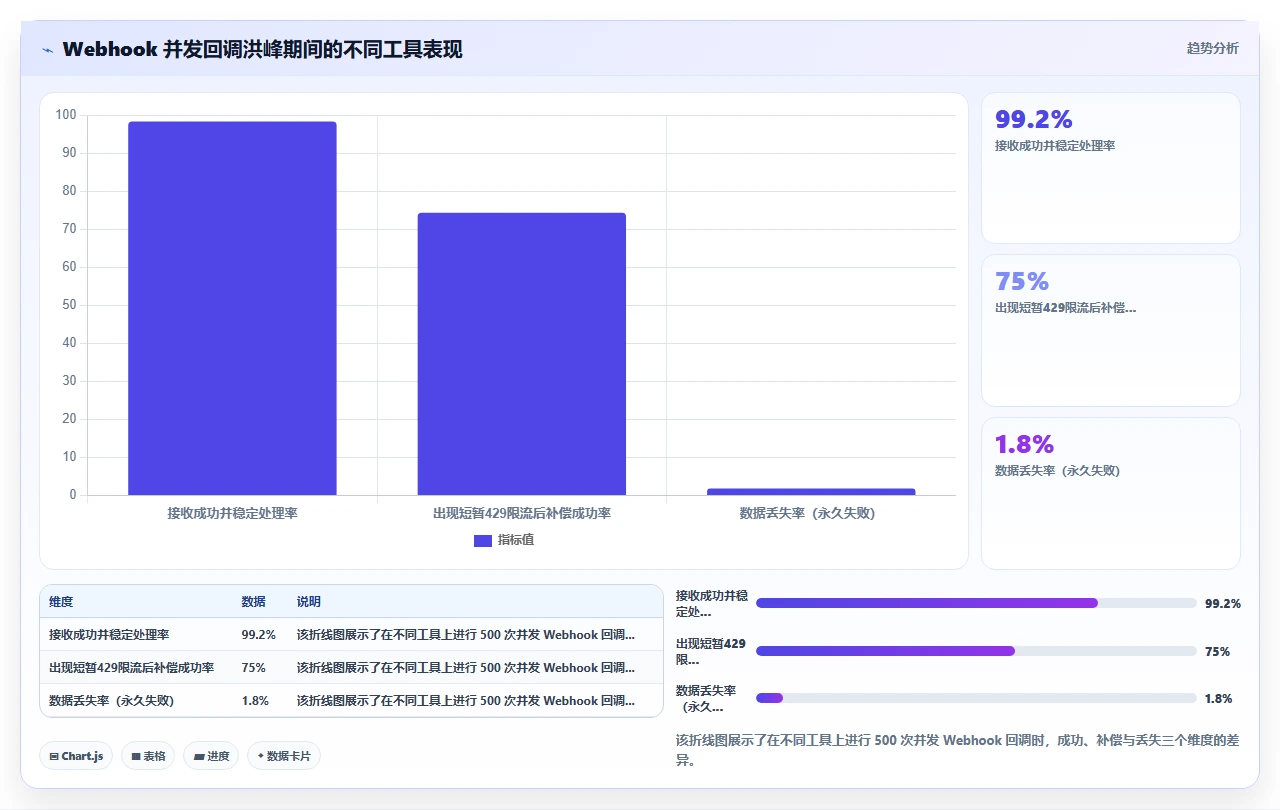Click the 接收成功并稳定处理率 card caption
This screenshot has height=810, width=1280.
(1055, 146)
